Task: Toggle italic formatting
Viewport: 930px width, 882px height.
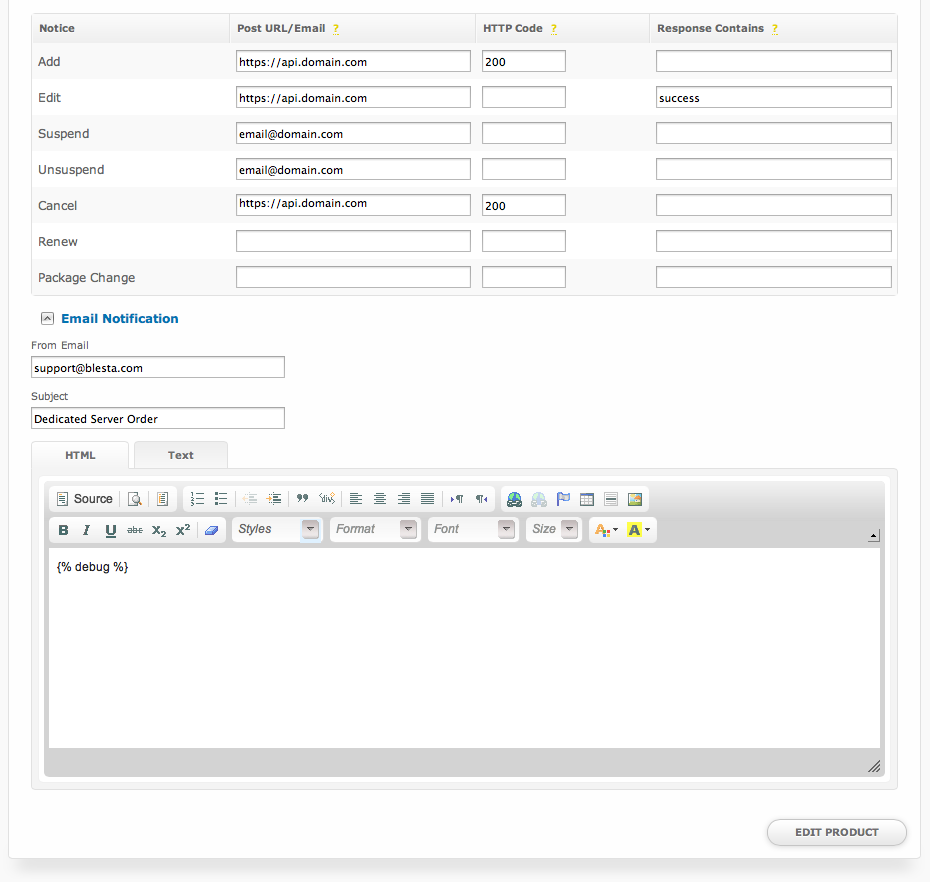Action: [x=87, y=530]
